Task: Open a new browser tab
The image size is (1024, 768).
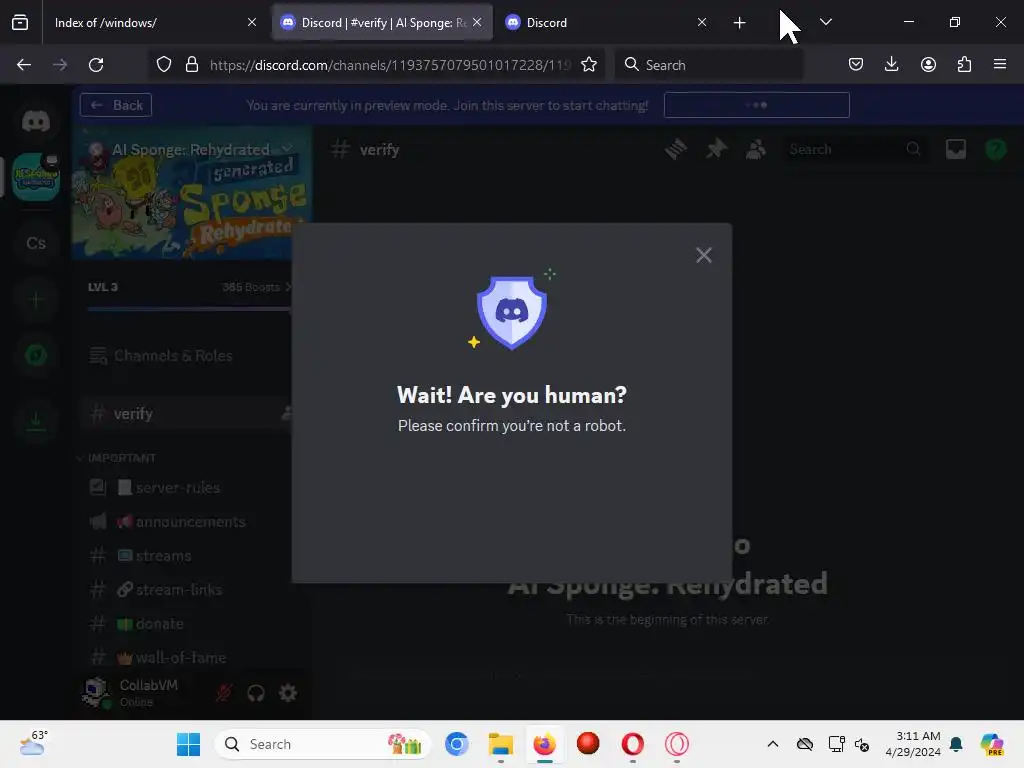Action: [x=739, y=23]
